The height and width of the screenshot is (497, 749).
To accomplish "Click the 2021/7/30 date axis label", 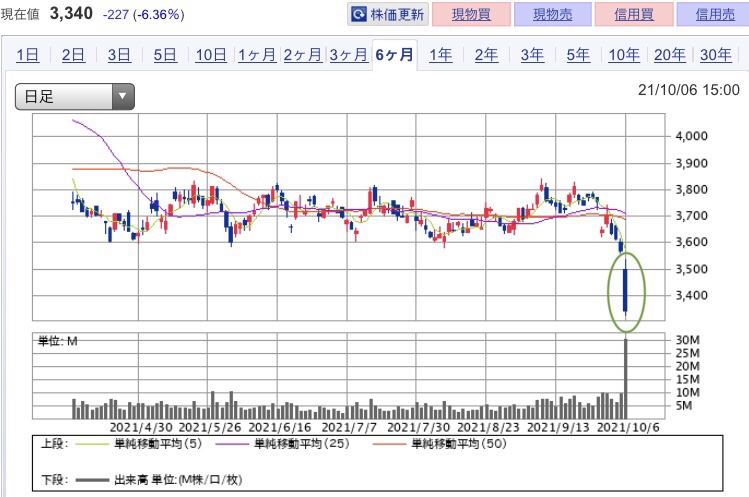I will [418, 427].
